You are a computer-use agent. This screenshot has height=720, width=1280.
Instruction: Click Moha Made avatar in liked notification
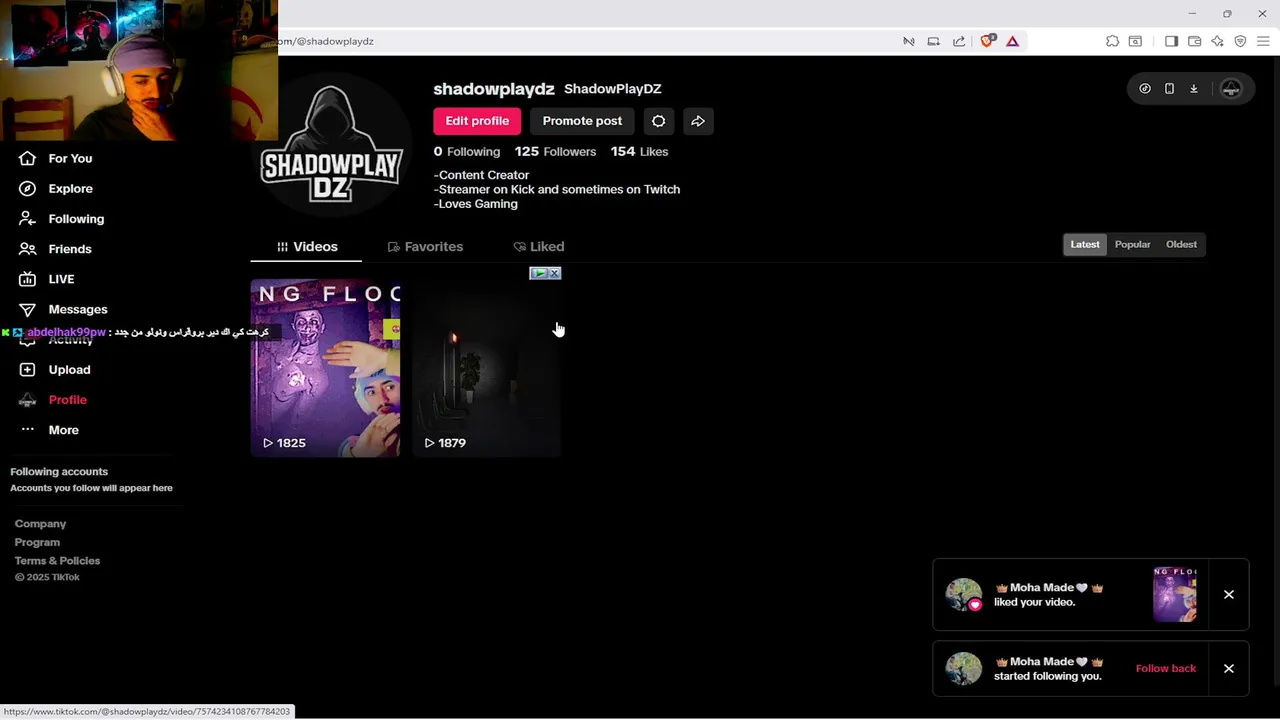(x=963, y=594)
